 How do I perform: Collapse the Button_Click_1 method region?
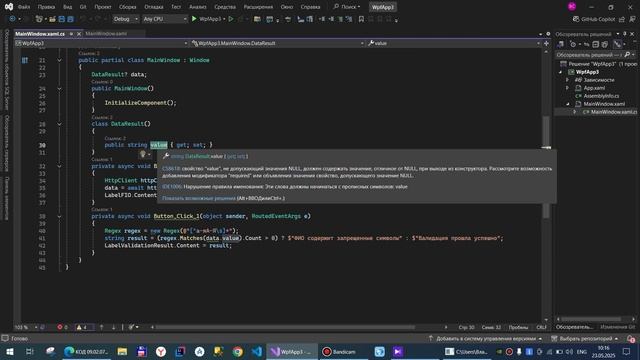click(59, 216)
